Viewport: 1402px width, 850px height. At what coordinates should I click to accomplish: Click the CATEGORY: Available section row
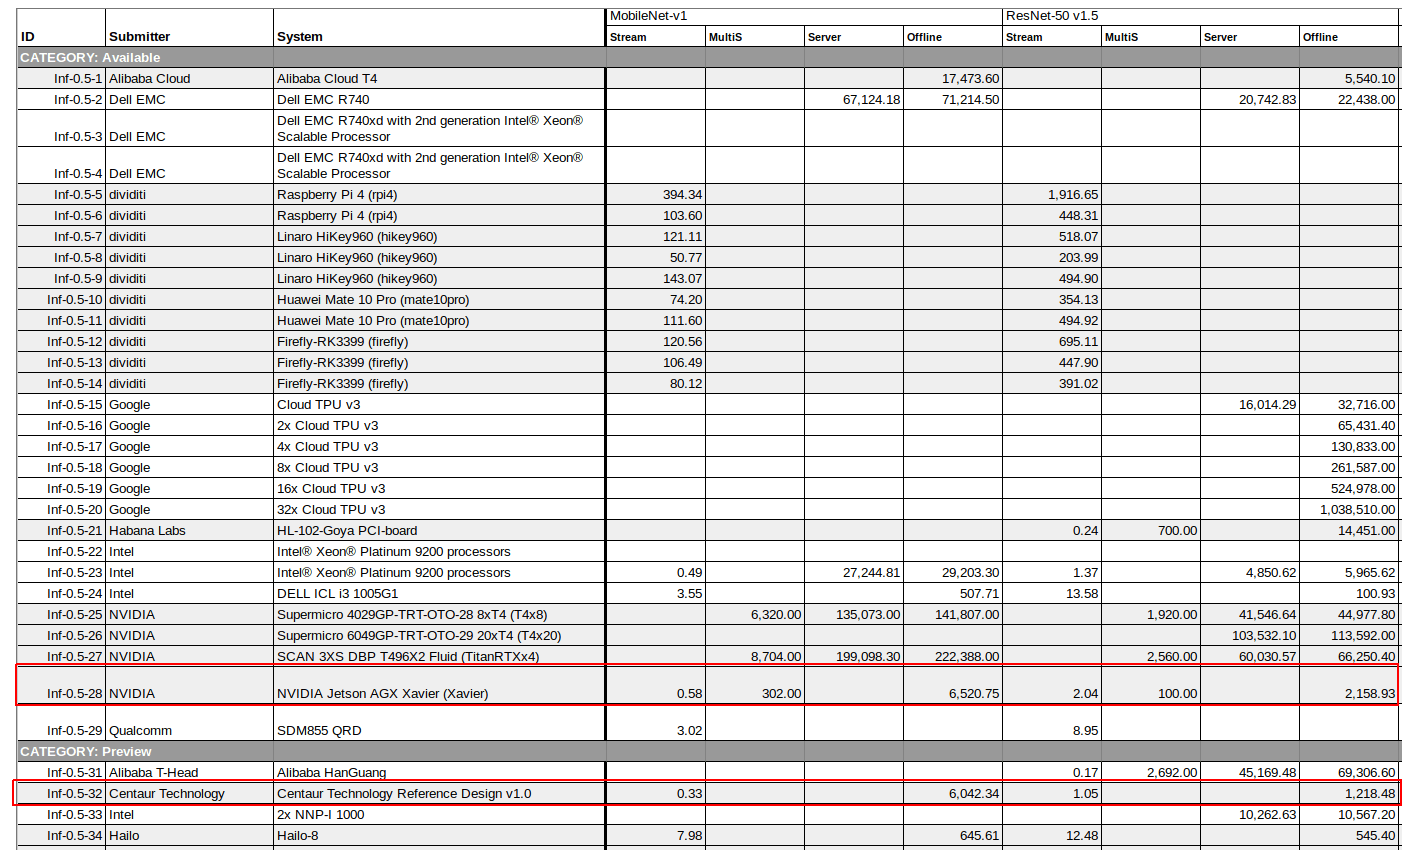coord(709,58)
